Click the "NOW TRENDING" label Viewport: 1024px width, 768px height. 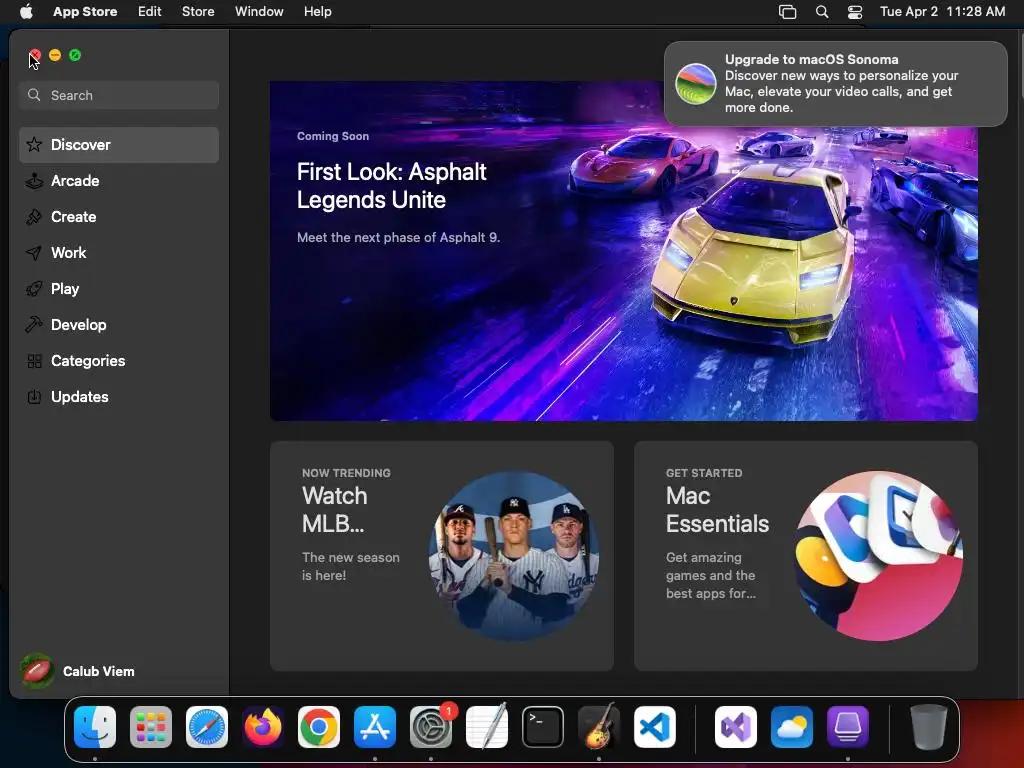346,473
